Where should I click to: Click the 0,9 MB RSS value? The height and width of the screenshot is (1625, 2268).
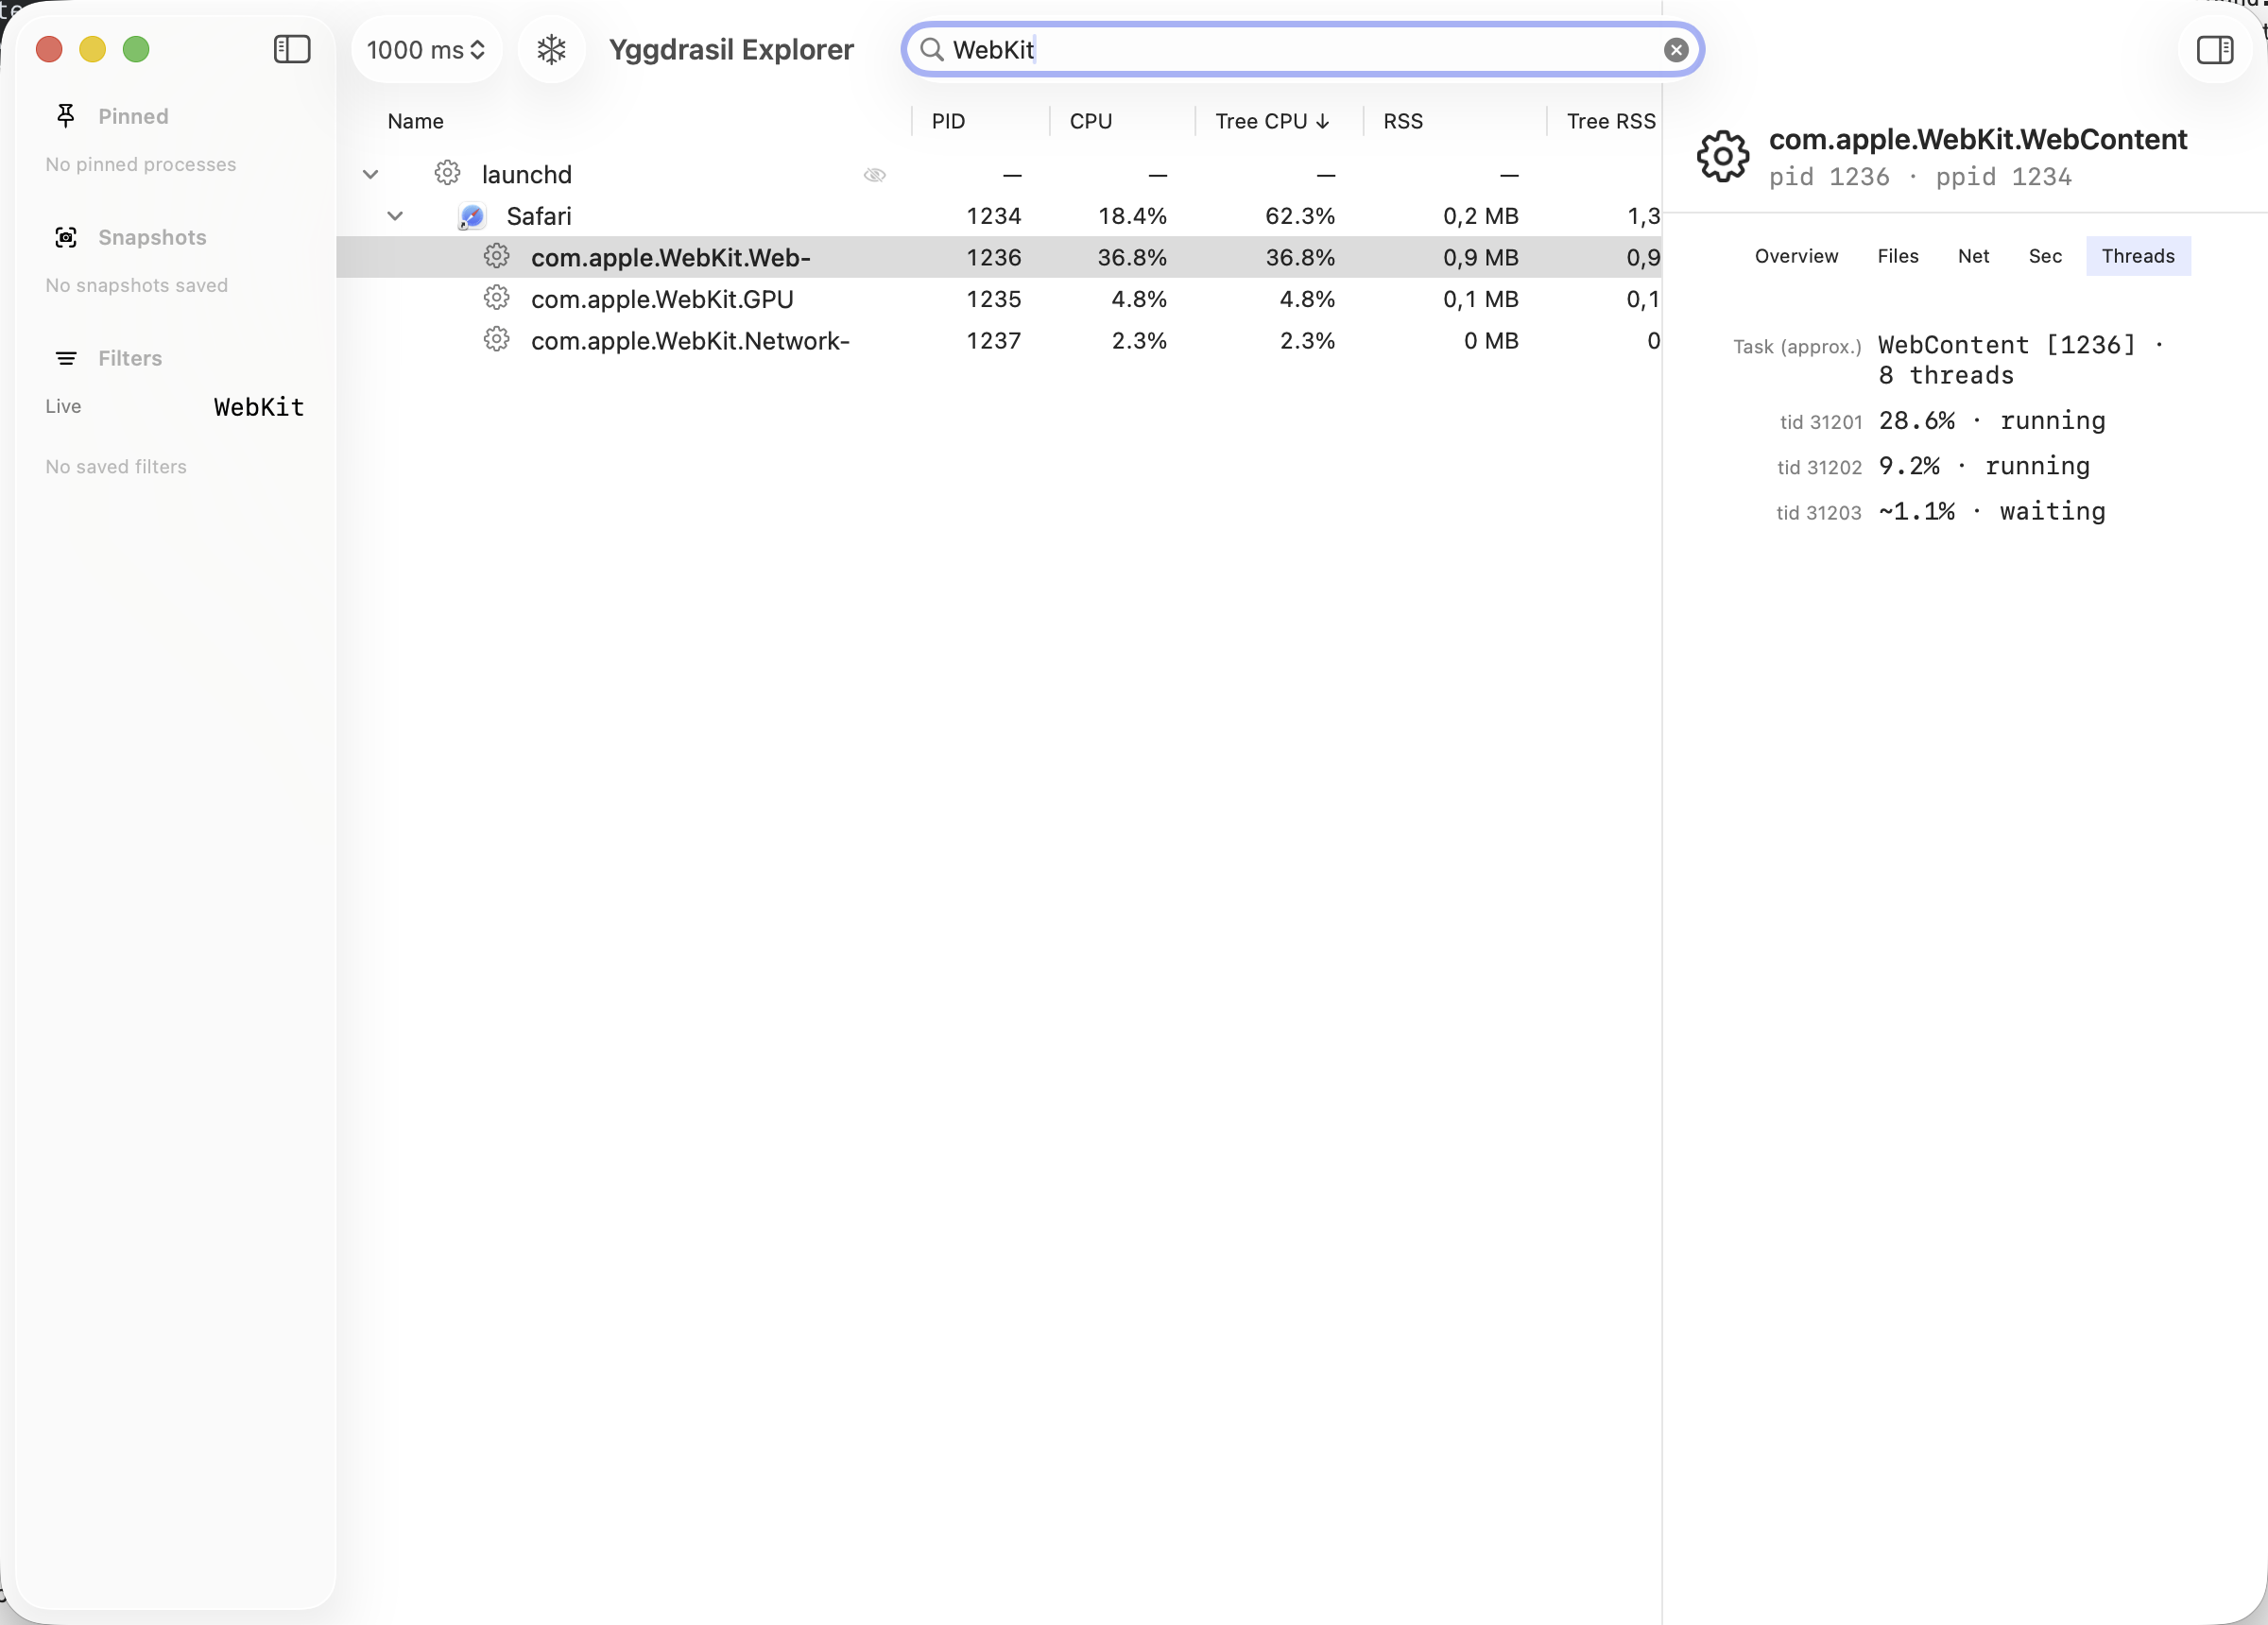1480,257
